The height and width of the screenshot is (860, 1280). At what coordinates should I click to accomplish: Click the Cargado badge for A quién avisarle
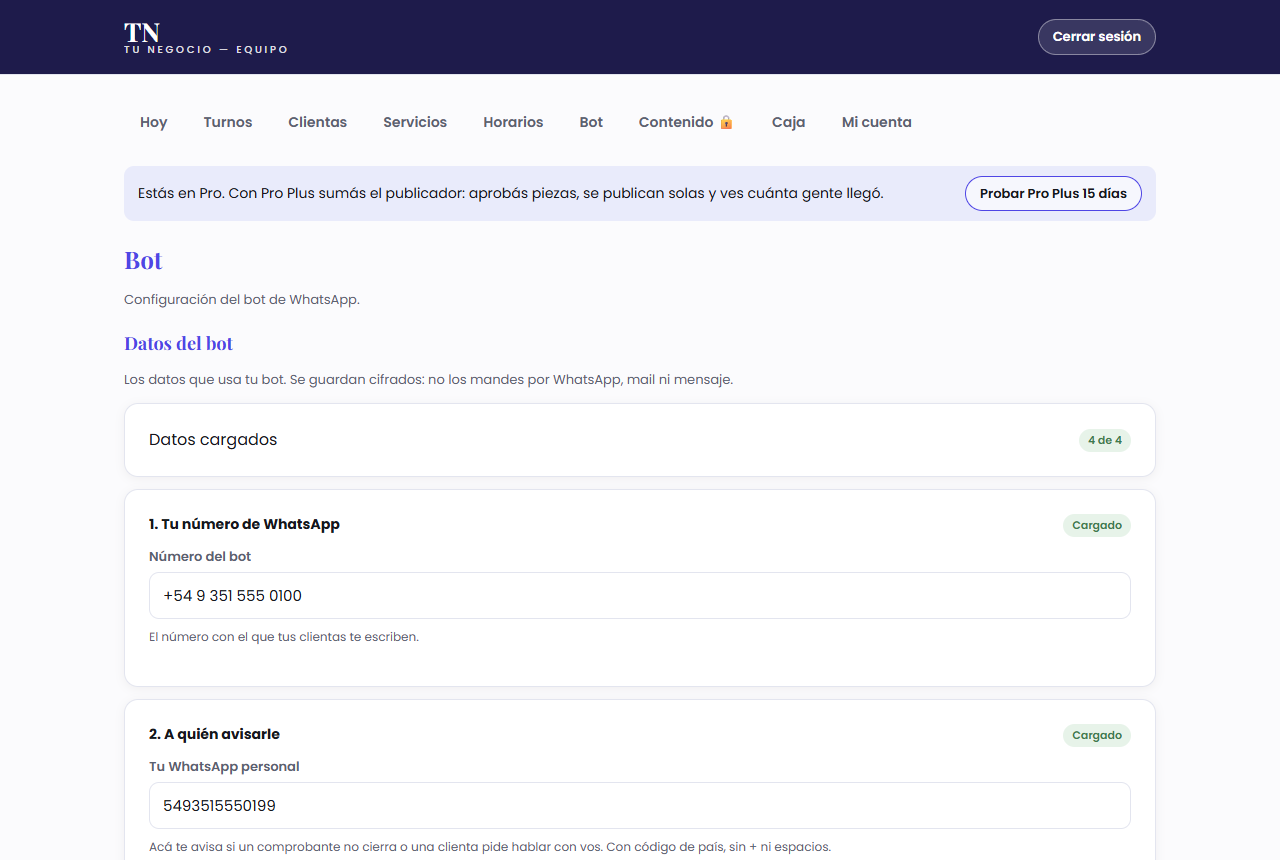(1097, 735)
